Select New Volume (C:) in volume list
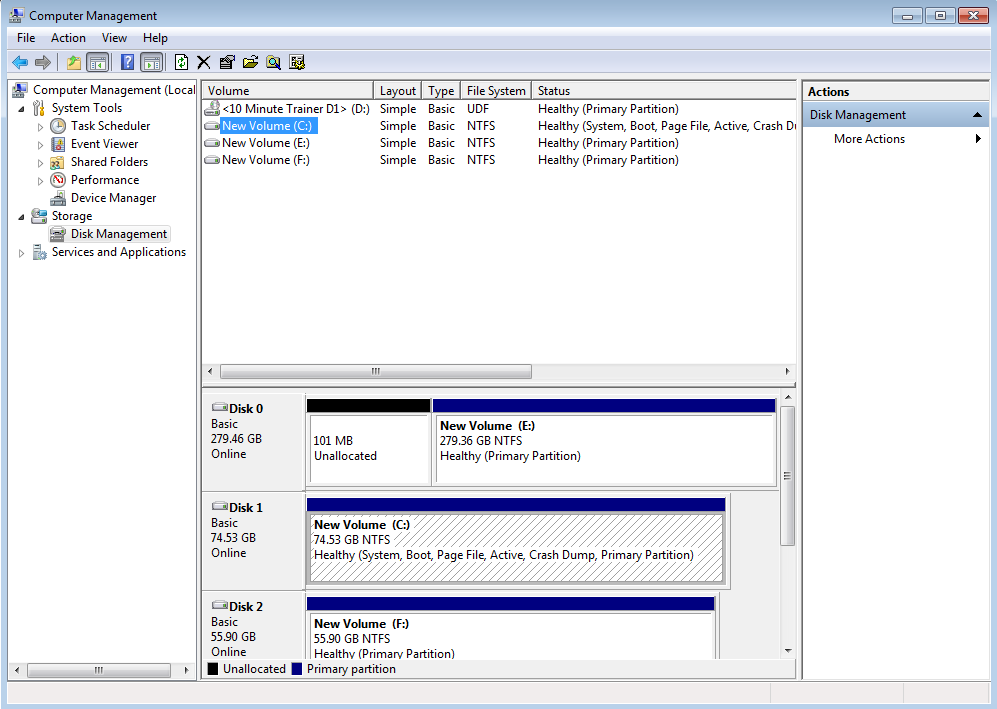This screenshot has width=997, height=709. point(499,126)
